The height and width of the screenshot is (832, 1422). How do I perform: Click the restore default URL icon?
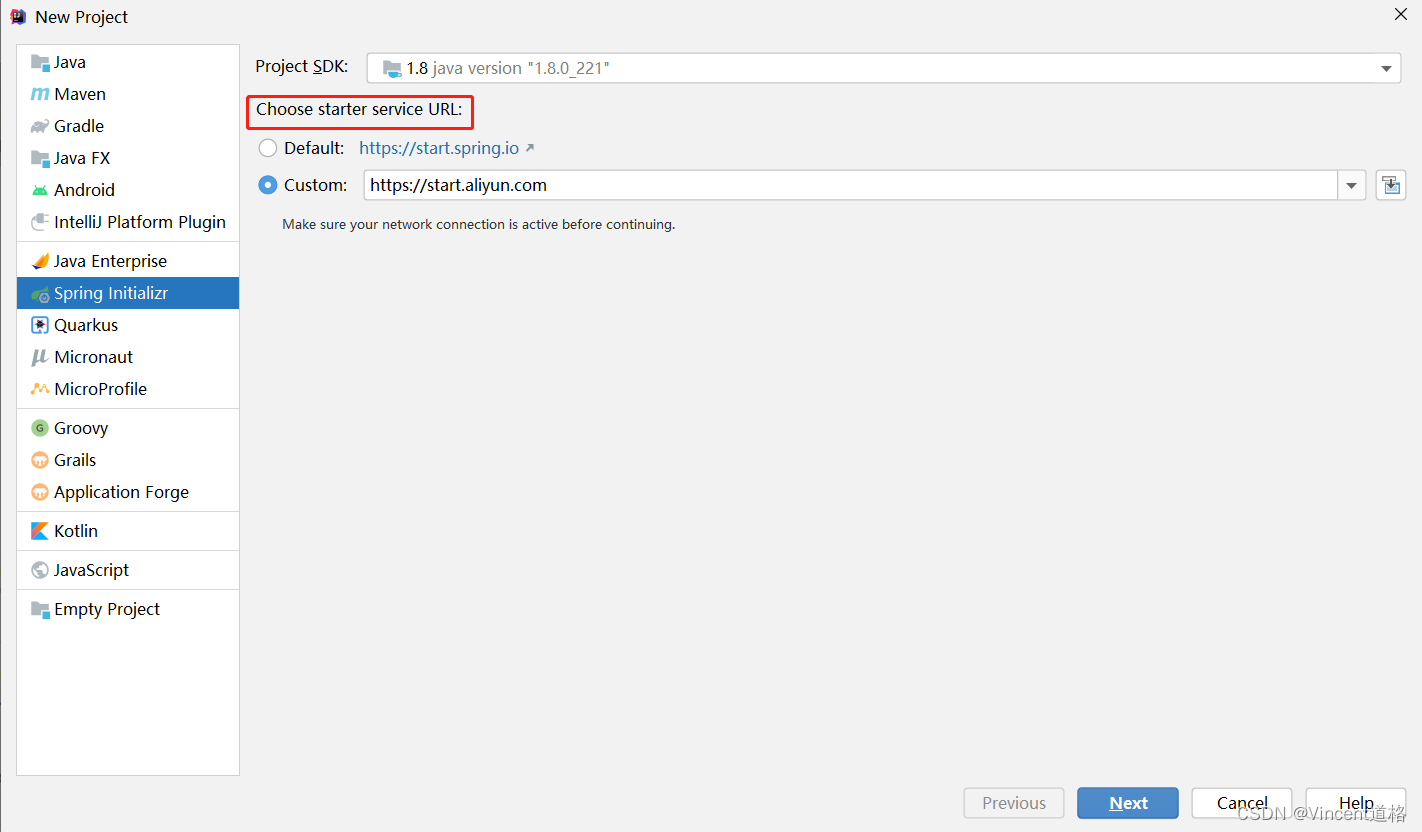(x=1390, y=184)
